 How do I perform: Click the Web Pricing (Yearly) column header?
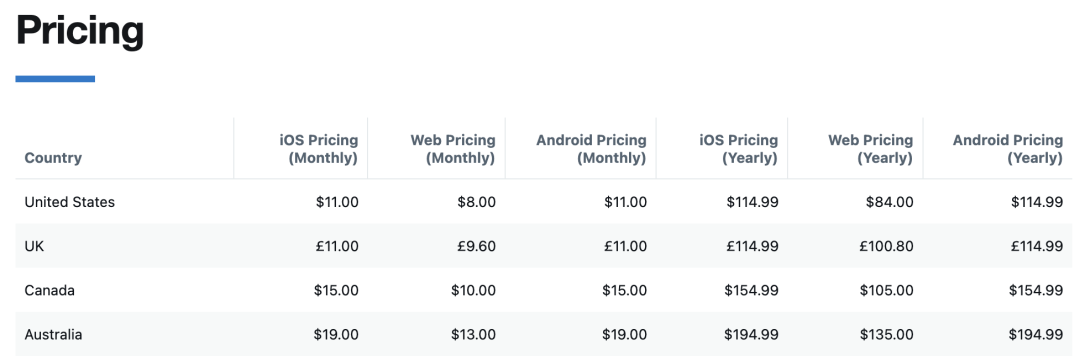tap(871, 149)
